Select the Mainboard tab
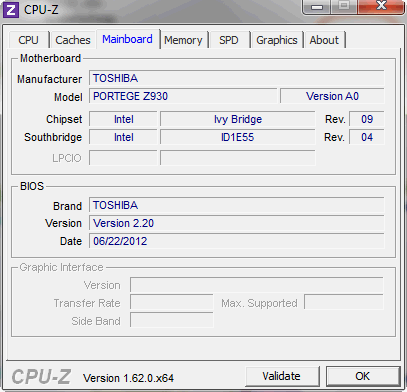 click(x=128, y=39)
